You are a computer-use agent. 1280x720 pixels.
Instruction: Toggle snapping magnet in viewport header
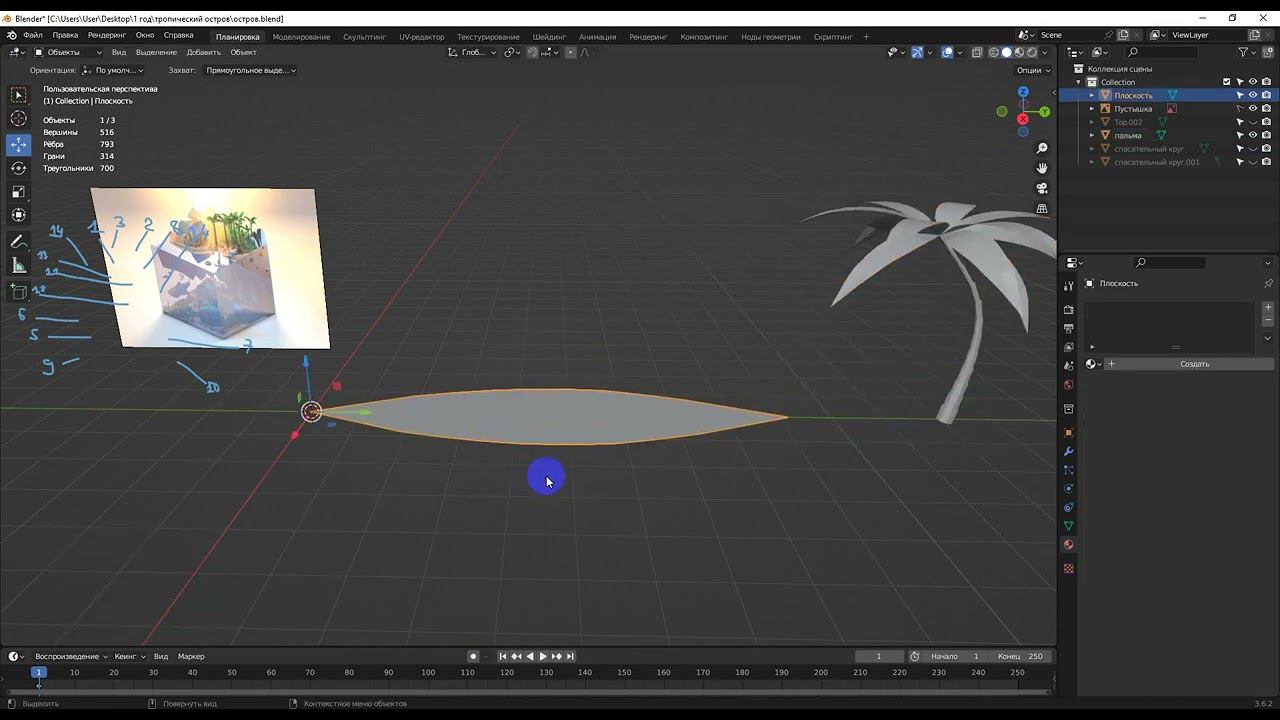pyautogui.click(x=532, y=52)
